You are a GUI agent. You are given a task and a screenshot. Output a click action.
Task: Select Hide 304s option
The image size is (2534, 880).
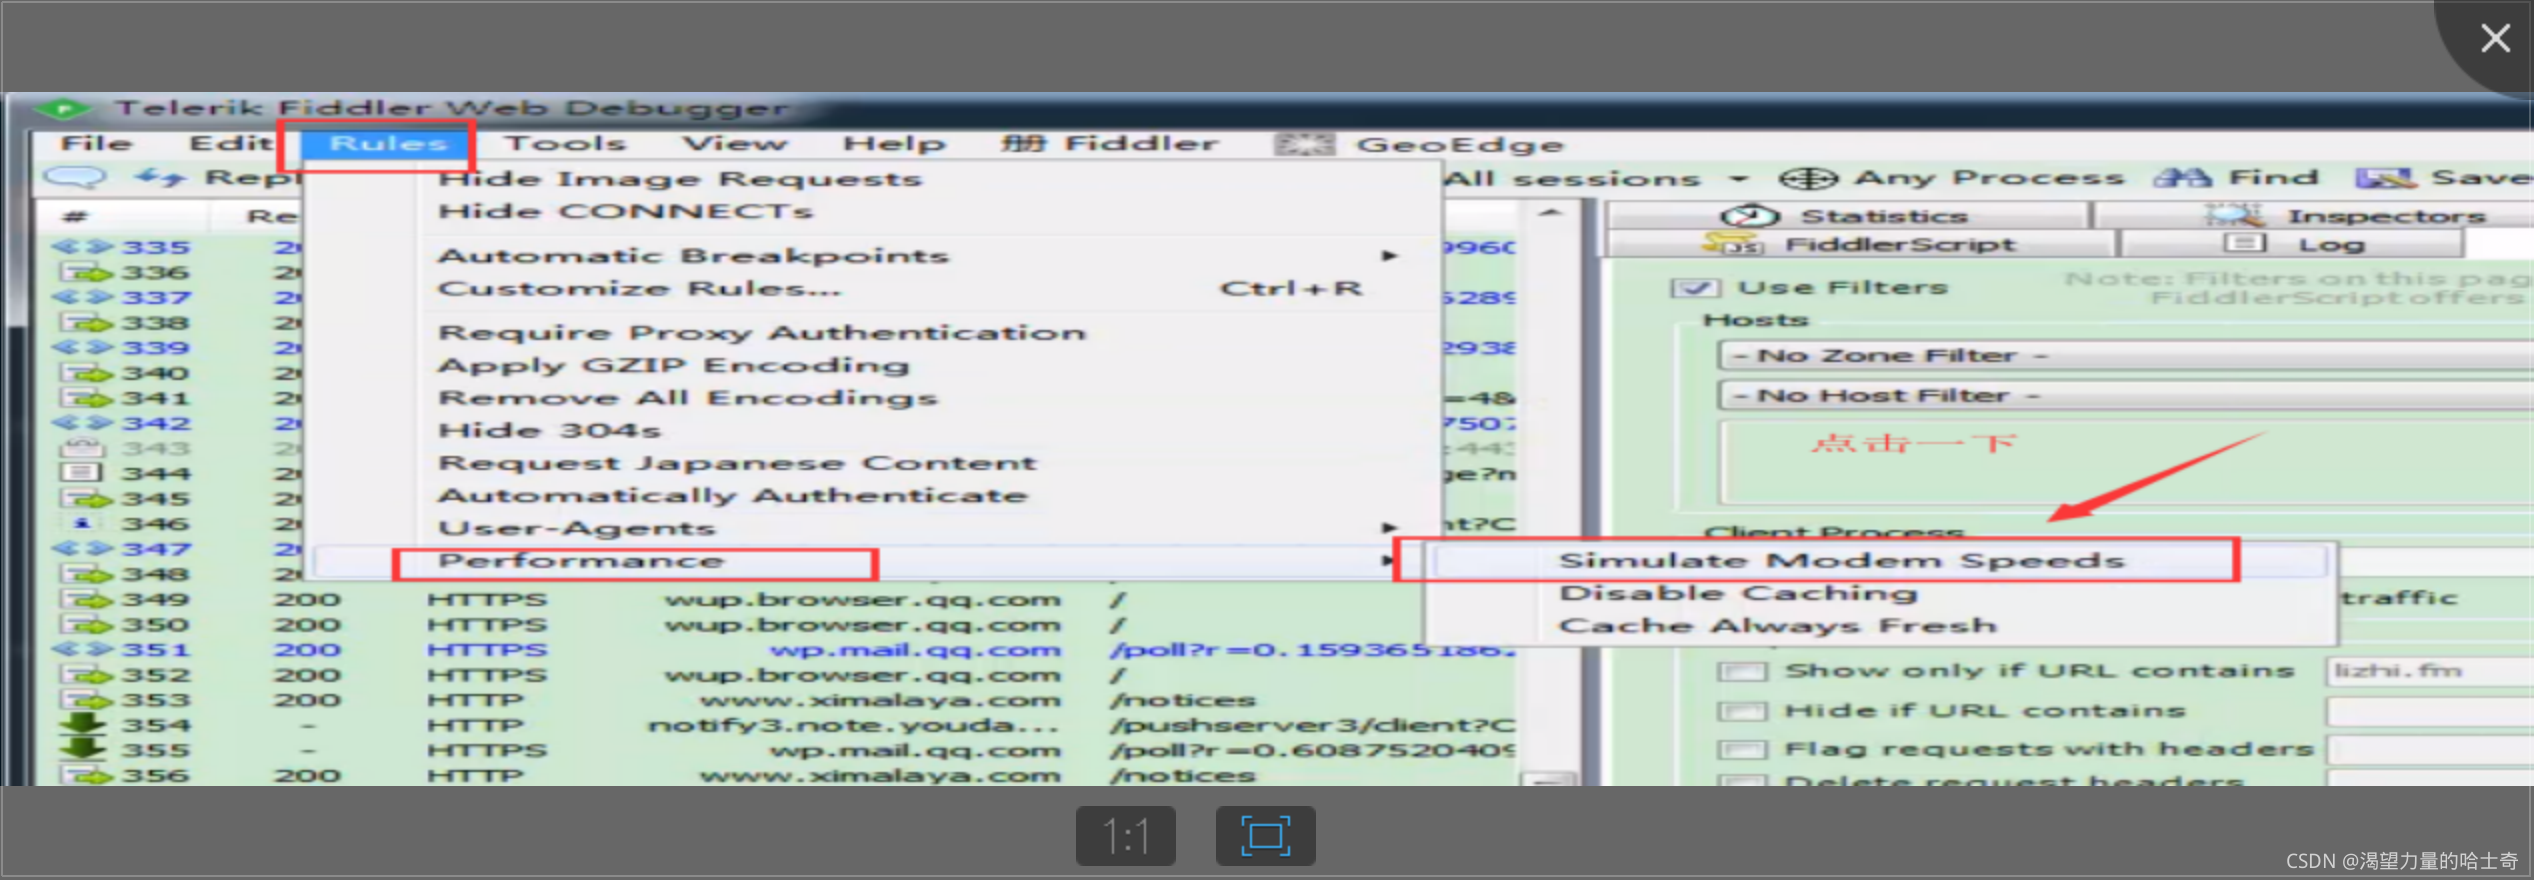tap(550, 431)
